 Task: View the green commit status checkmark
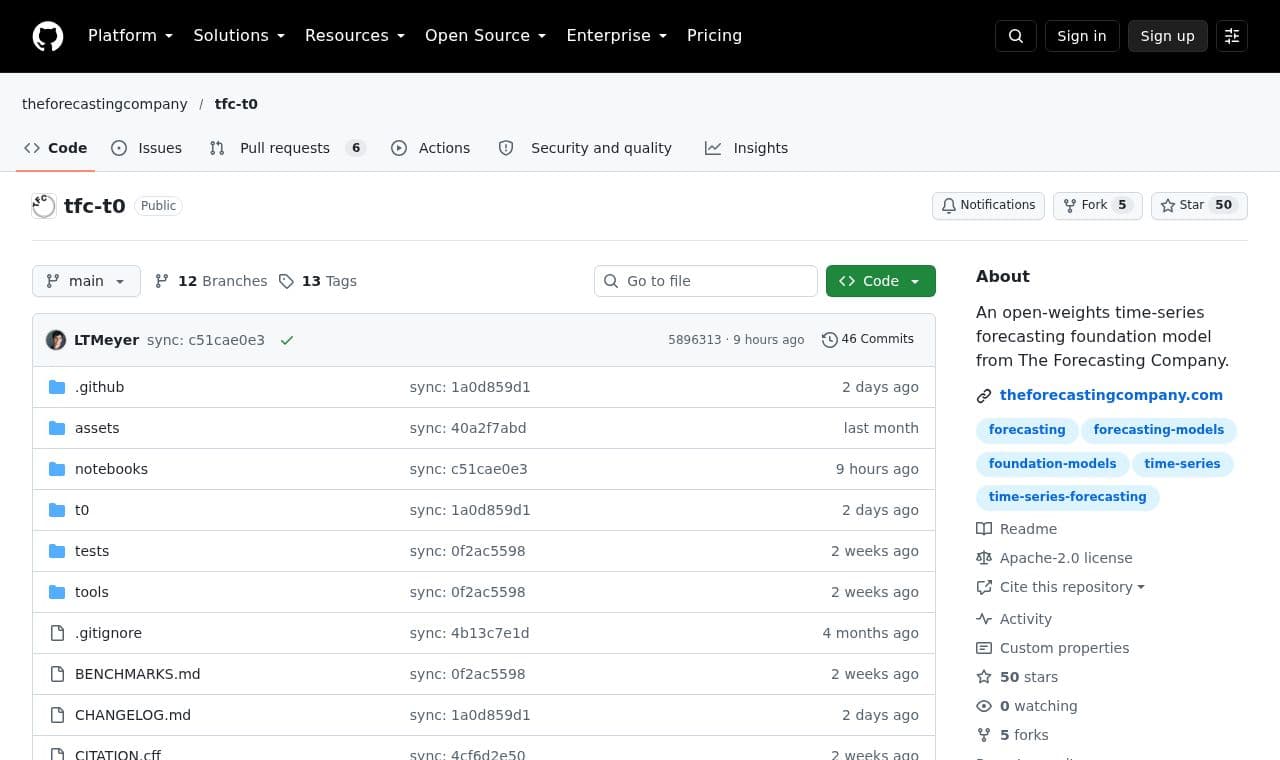[x=287, y=340]
